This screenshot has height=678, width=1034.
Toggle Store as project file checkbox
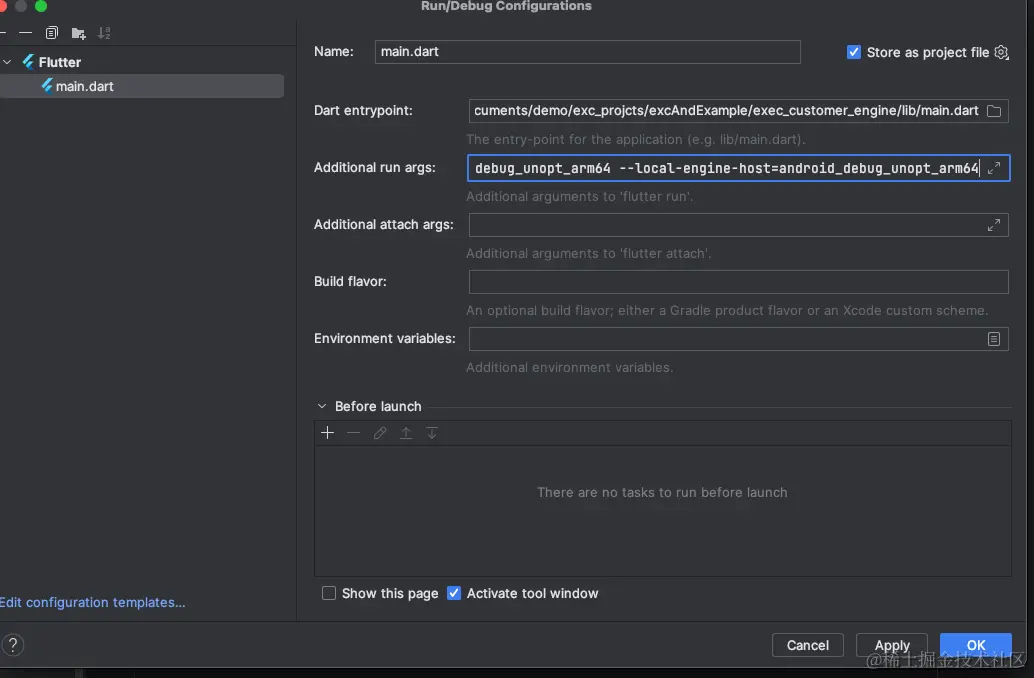[x=853, y=52]
